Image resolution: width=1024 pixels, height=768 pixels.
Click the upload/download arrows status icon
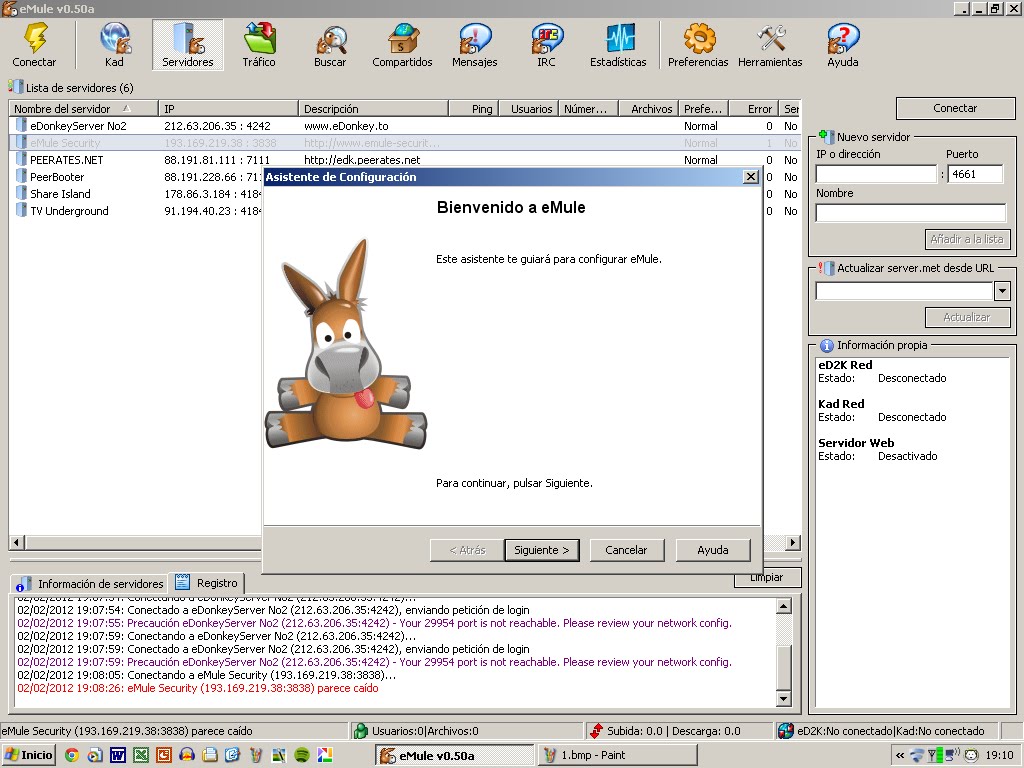click(596, 731)
